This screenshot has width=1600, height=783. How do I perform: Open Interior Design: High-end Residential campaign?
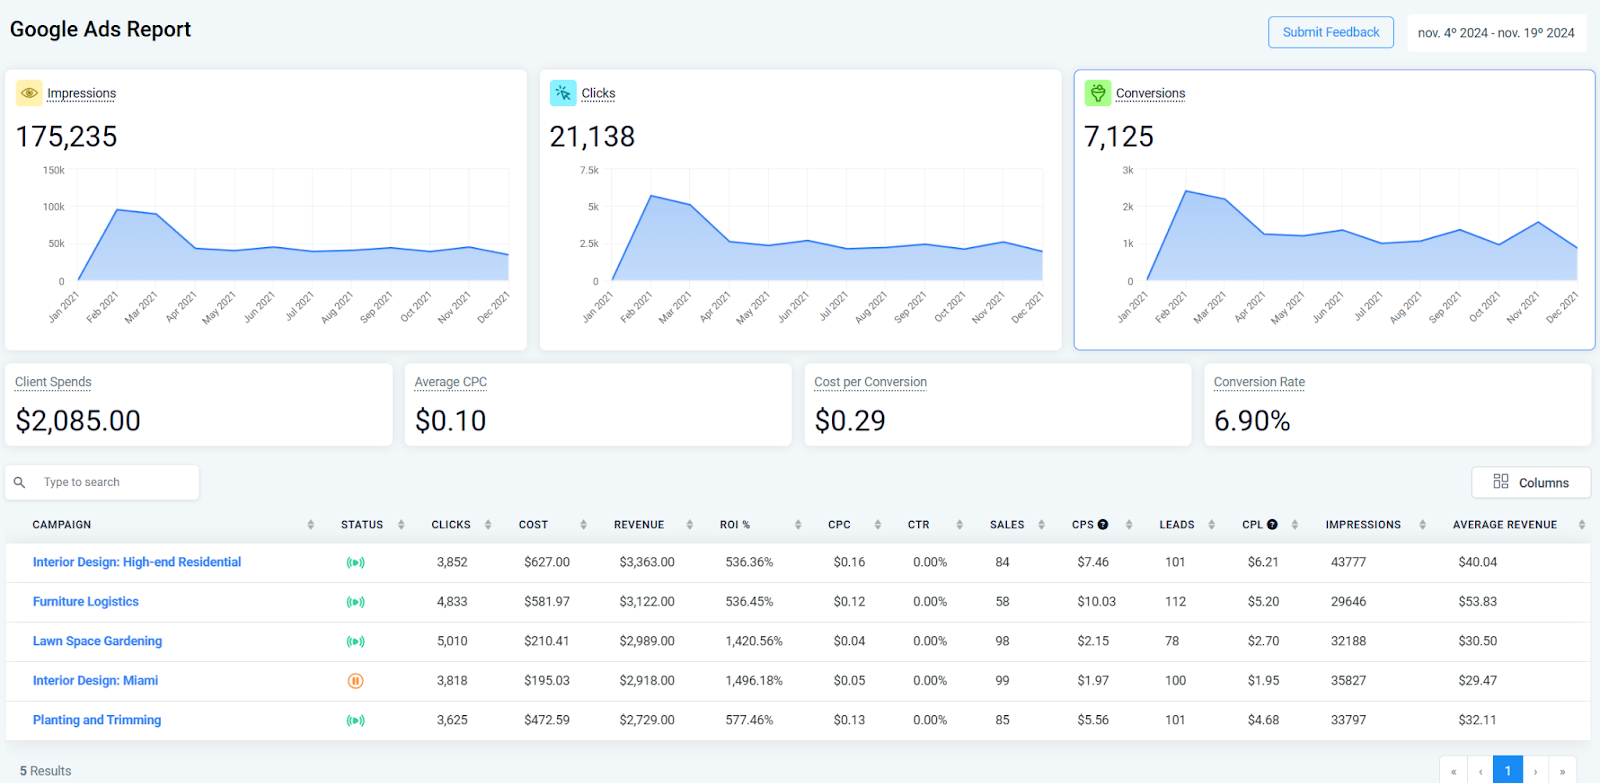[137, 562]
